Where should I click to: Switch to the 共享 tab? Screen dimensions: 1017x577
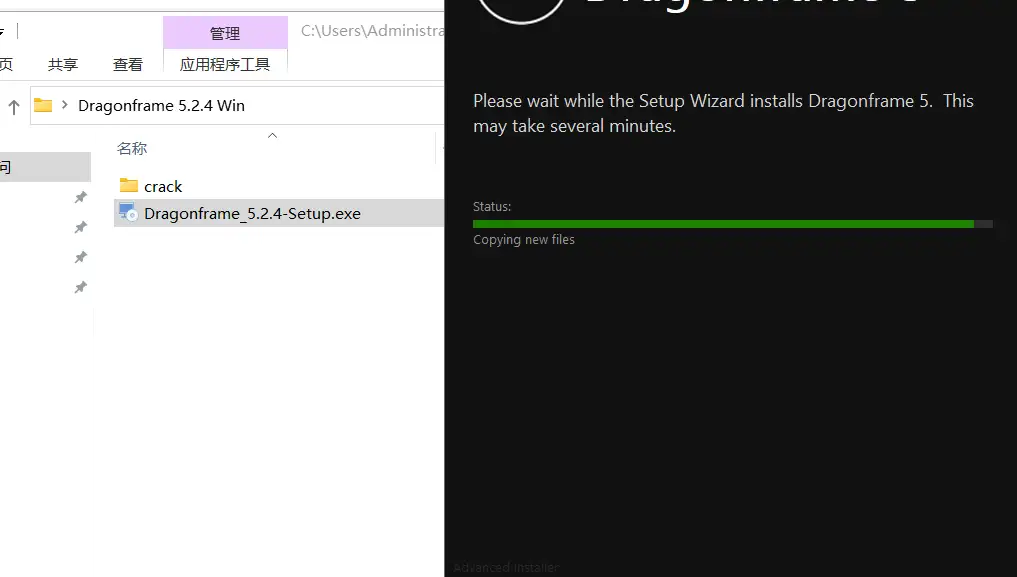click(63, 64)
